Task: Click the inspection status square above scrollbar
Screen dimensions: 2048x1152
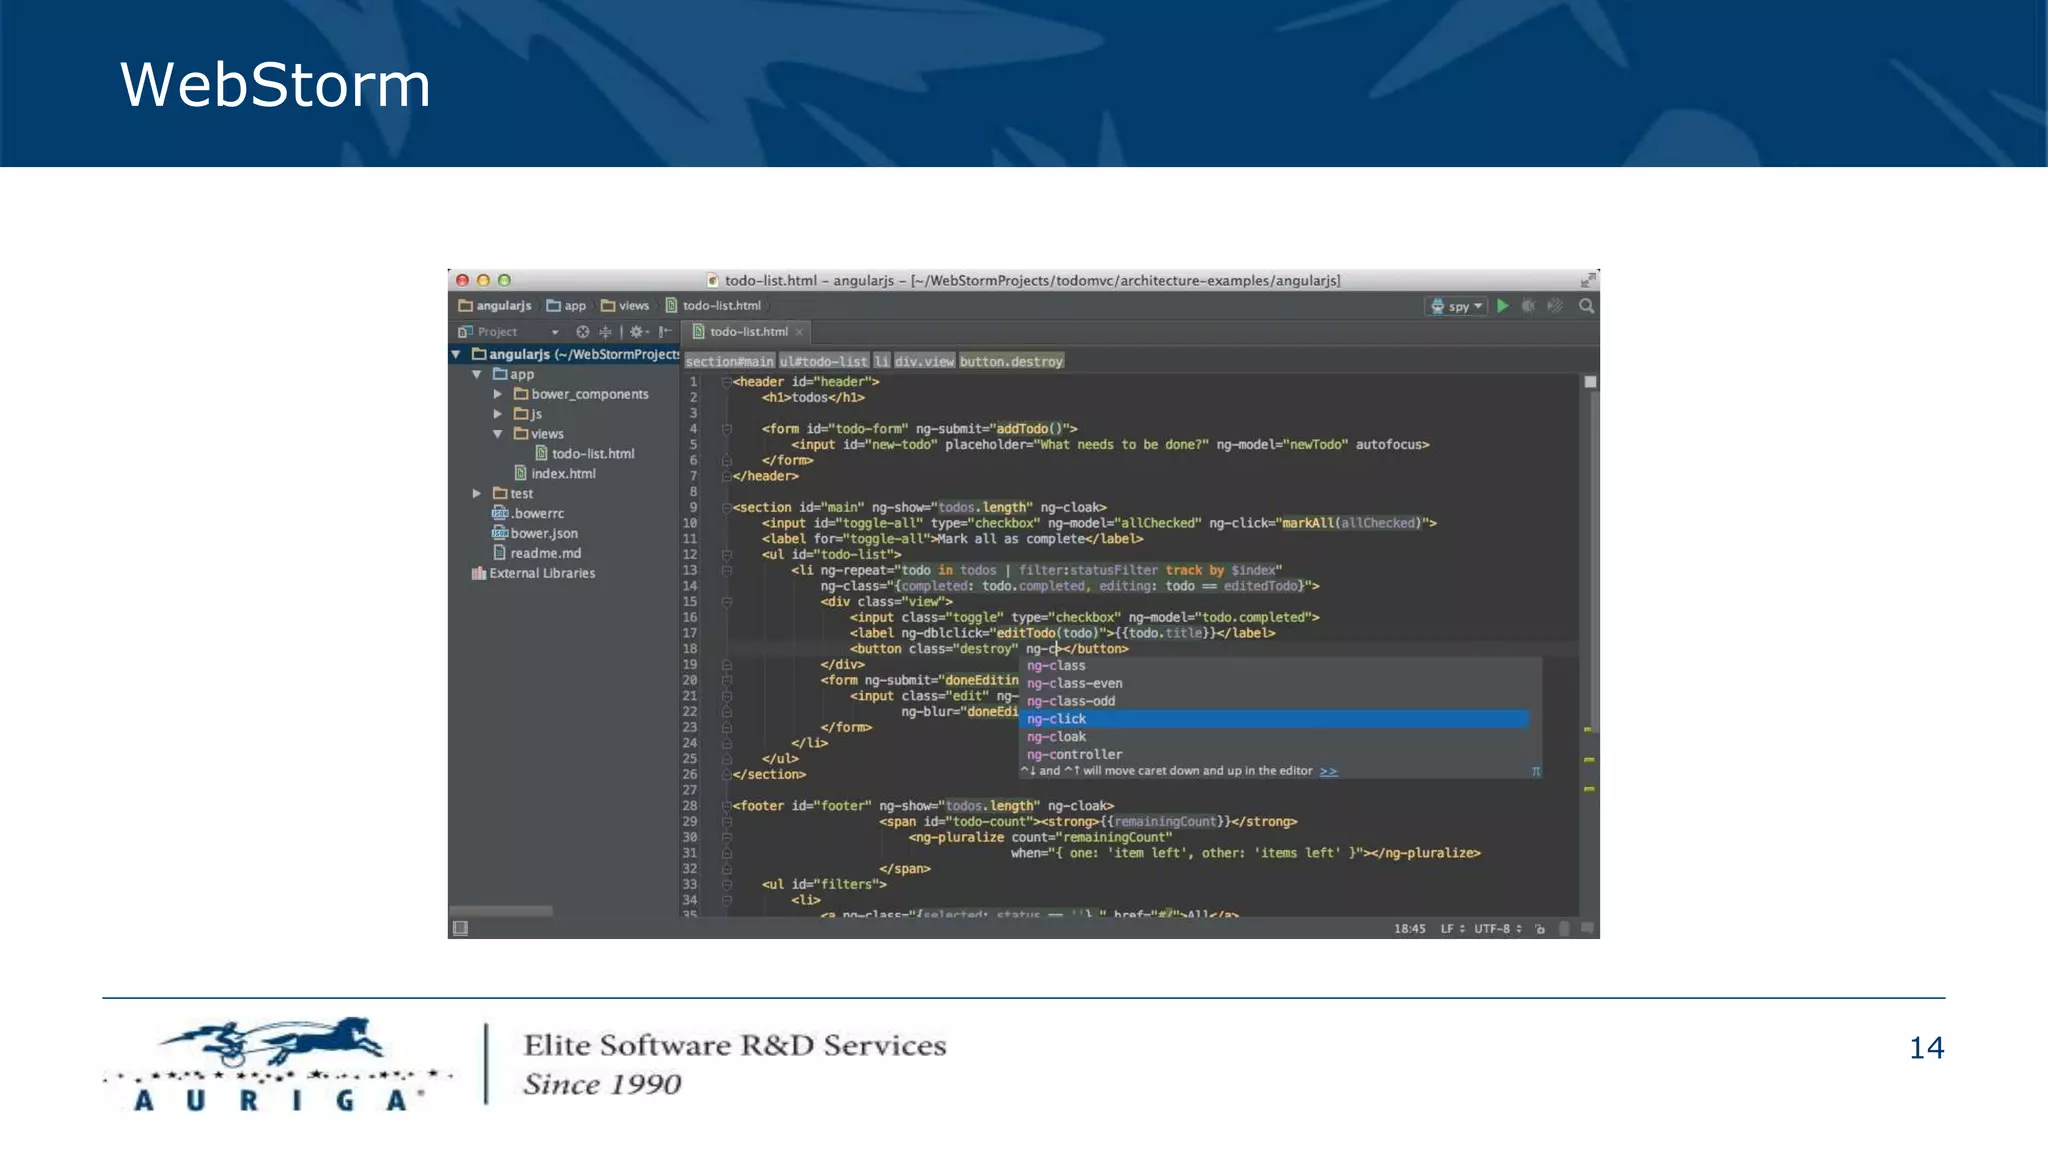Action: pos(1590,382)
